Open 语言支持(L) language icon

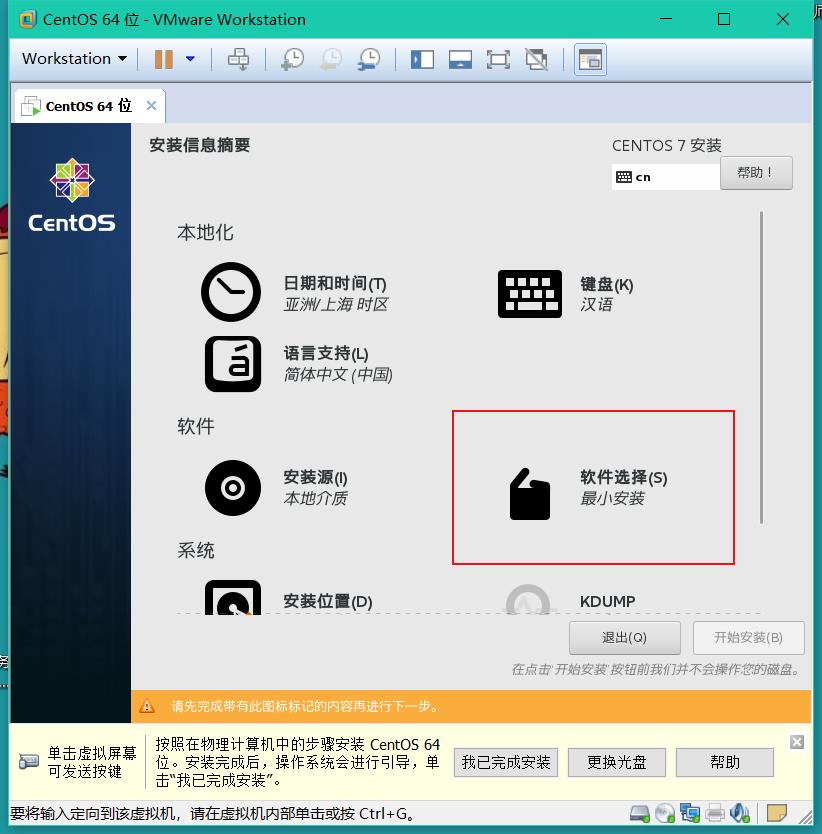click(233, 364)
